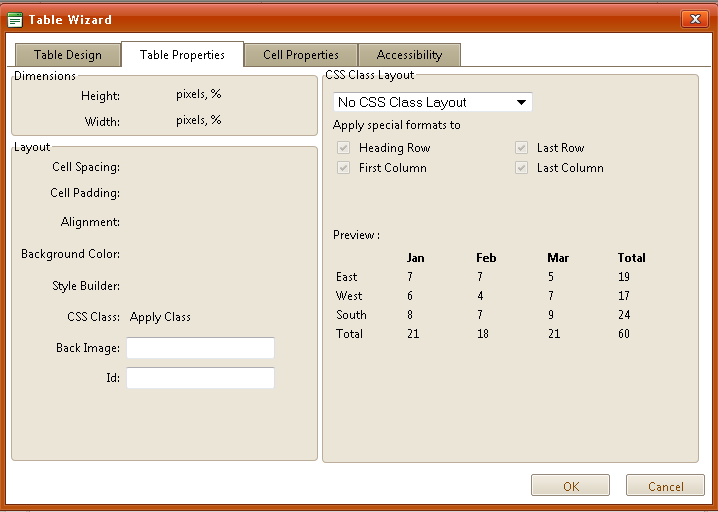
Task: Click the East row label in preview
Action: tap(347, 277)
